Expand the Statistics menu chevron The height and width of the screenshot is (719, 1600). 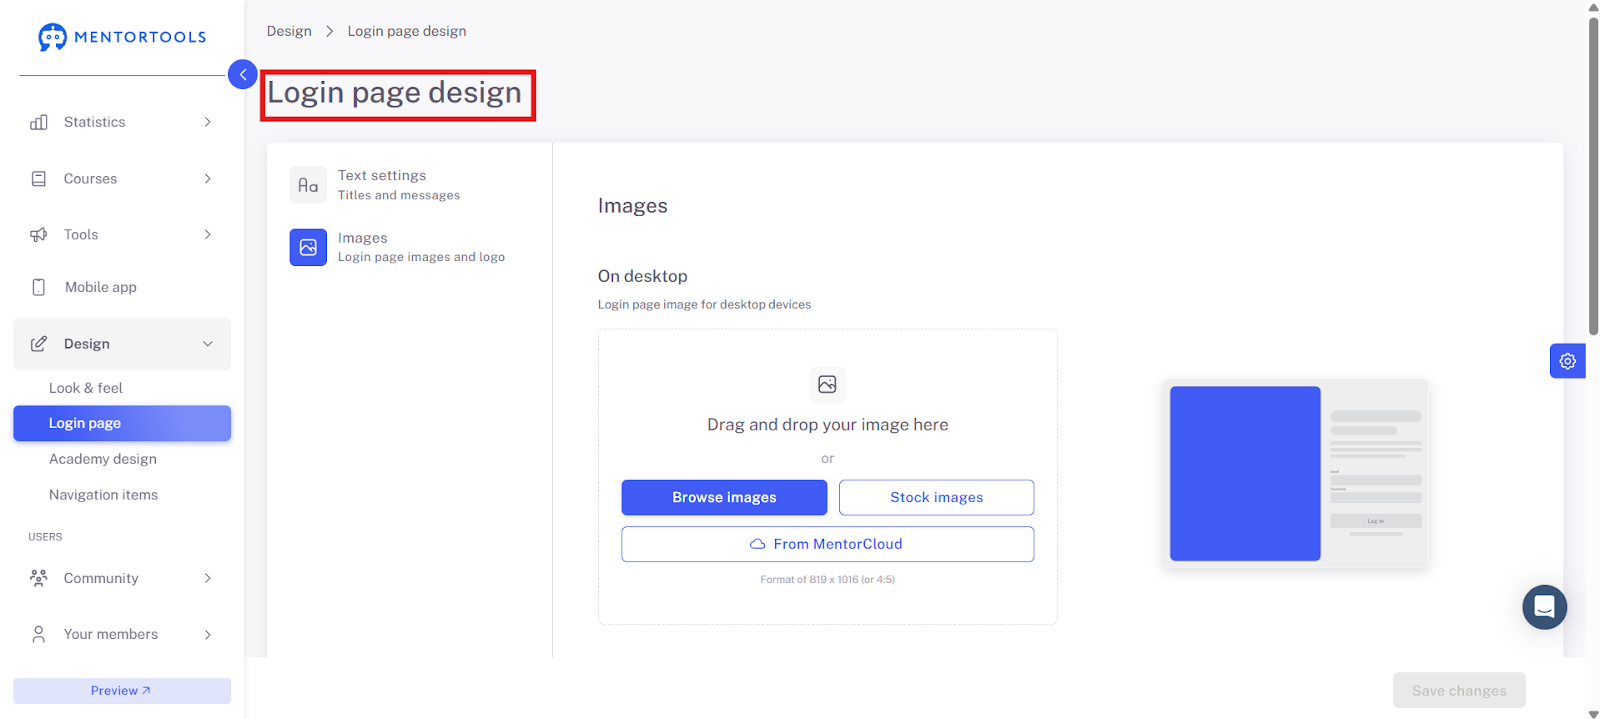point(208,122)
